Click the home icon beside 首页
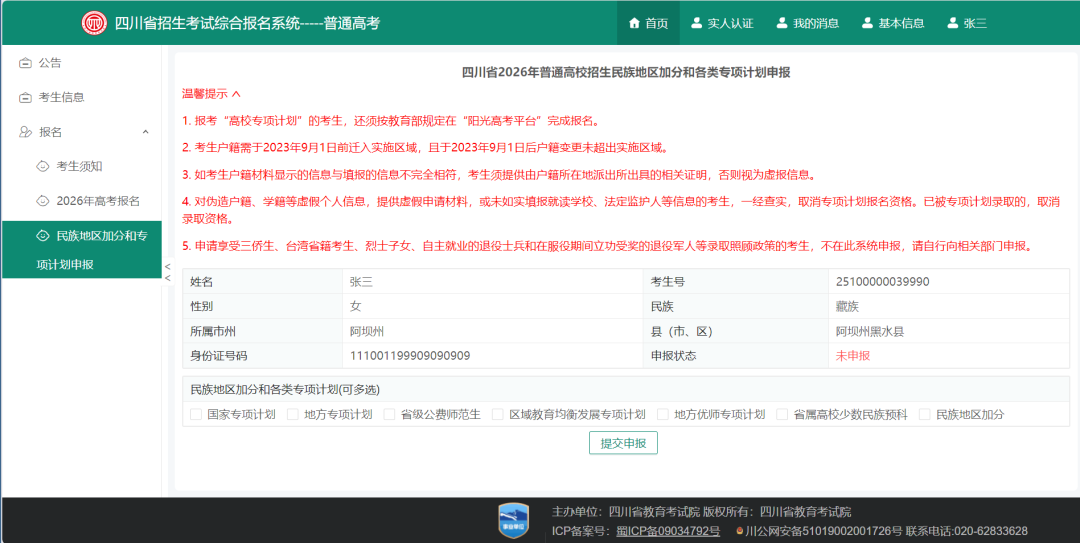This screenshot has height=543, width=1080. (633, 23)
